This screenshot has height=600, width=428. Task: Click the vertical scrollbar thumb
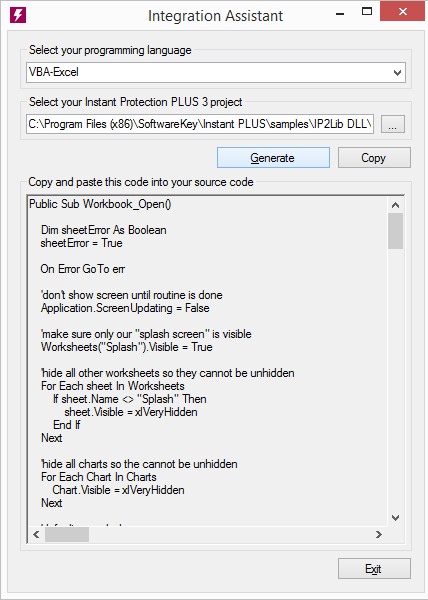click(x=395, y=231)
